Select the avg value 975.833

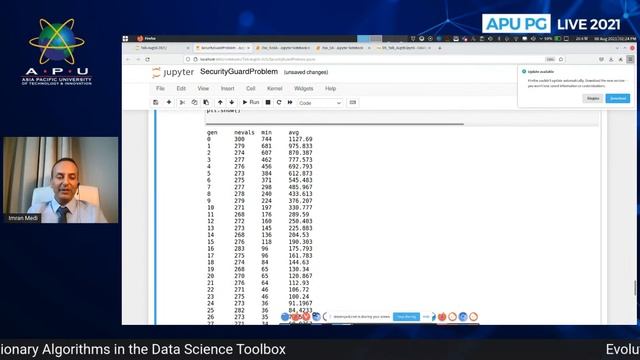pyautogui.click(x=300, y=146)
